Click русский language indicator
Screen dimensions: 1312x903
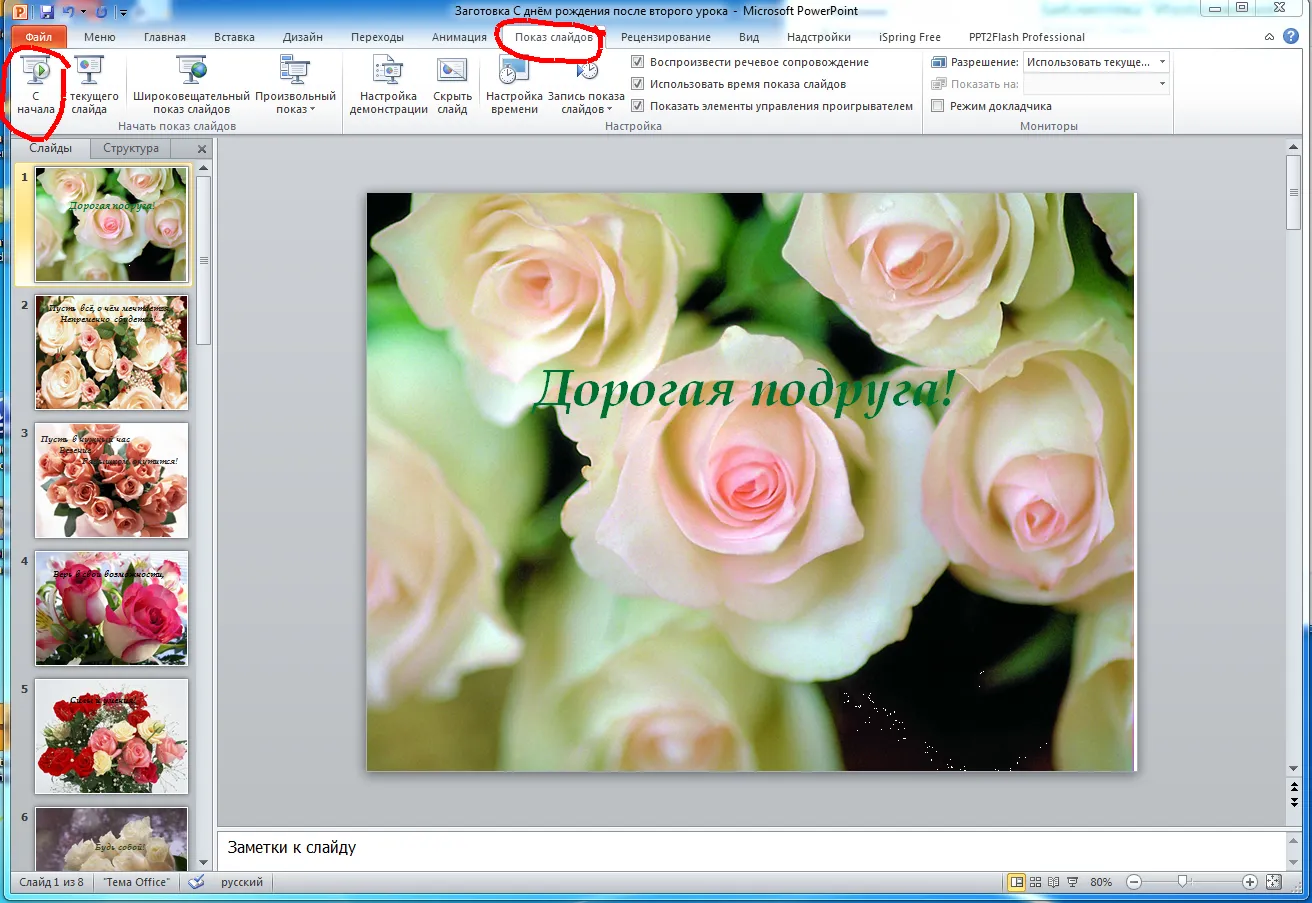coord(242,882)
